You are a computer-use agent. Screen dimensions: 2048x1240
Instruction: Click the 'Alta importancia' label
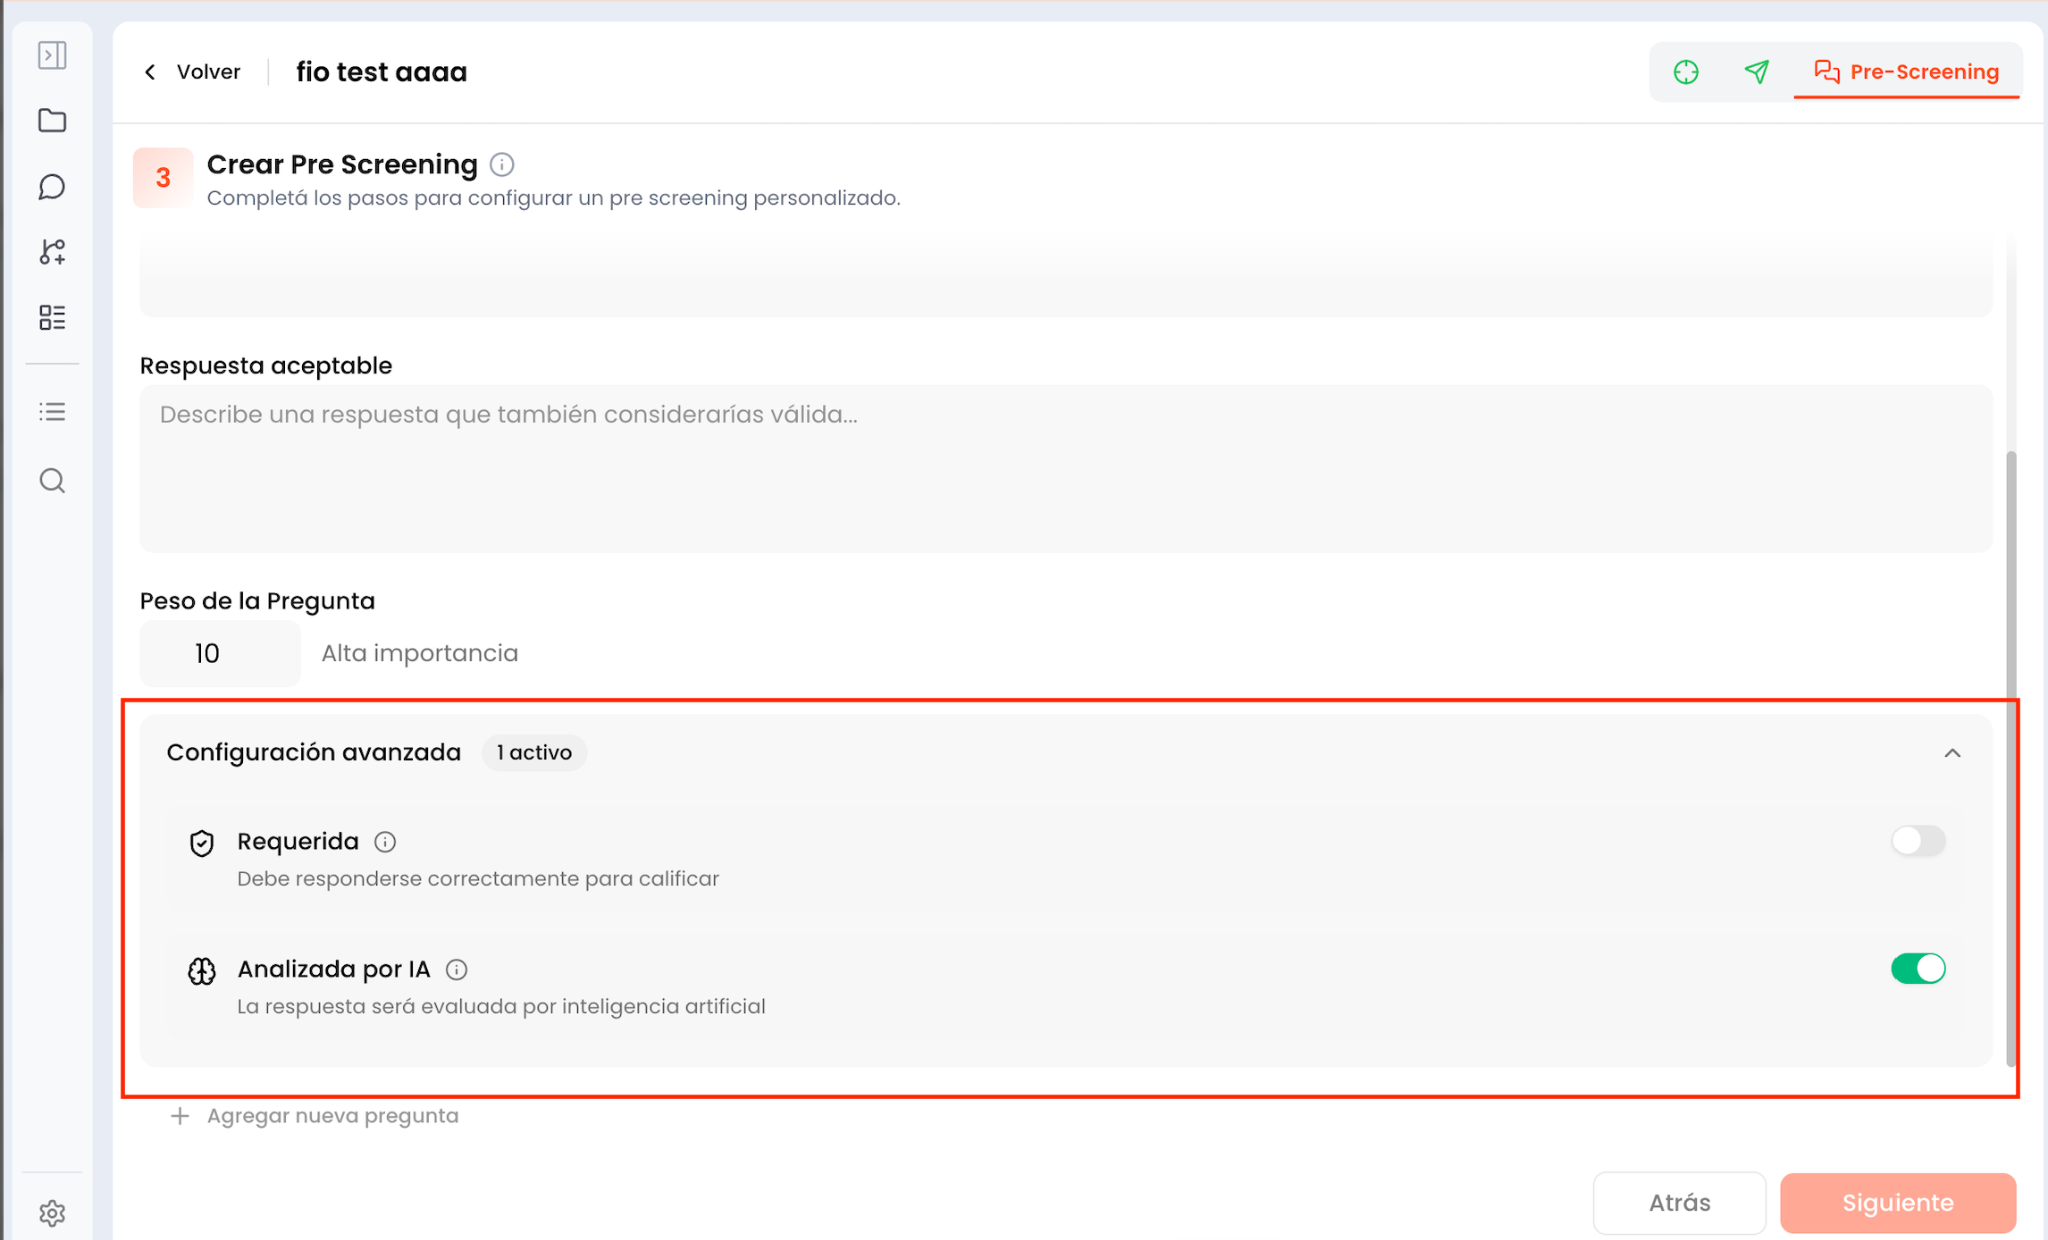[420, 653]
